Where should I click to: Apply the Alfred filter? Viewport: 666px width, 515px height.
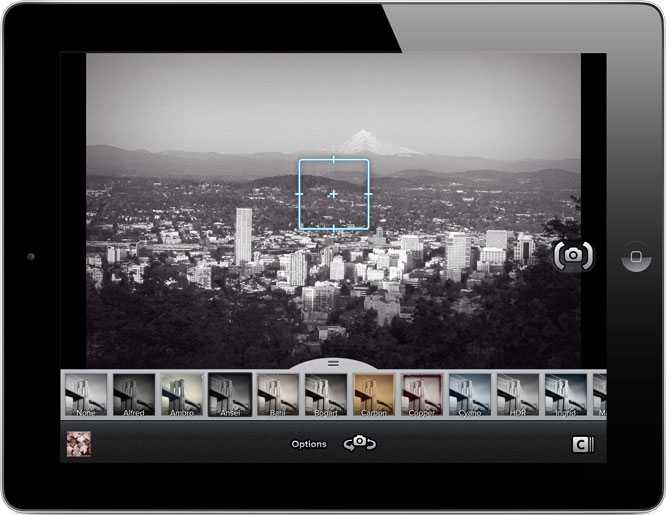click(134, 394)
